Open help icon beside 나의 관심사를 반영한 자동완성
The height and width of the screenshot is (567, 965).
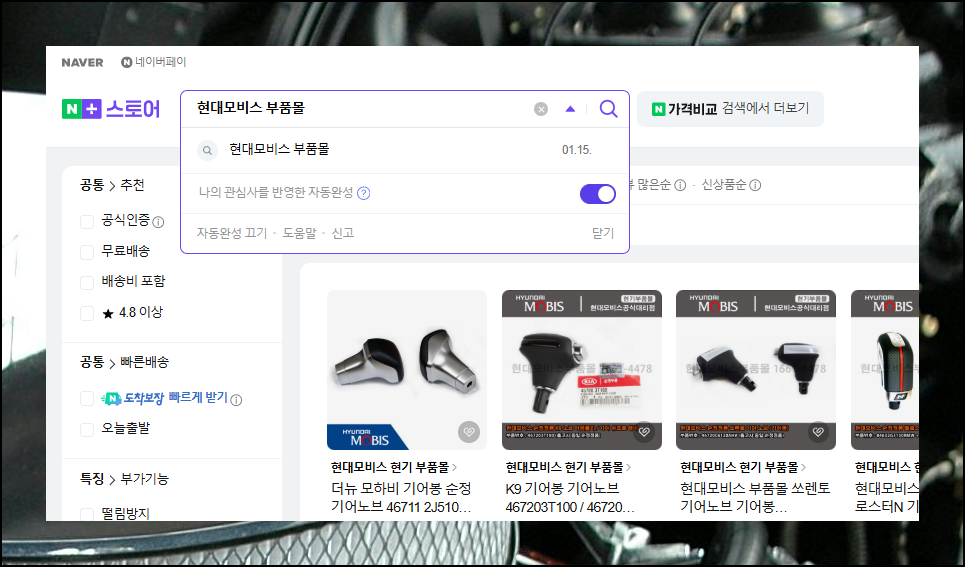364,193
